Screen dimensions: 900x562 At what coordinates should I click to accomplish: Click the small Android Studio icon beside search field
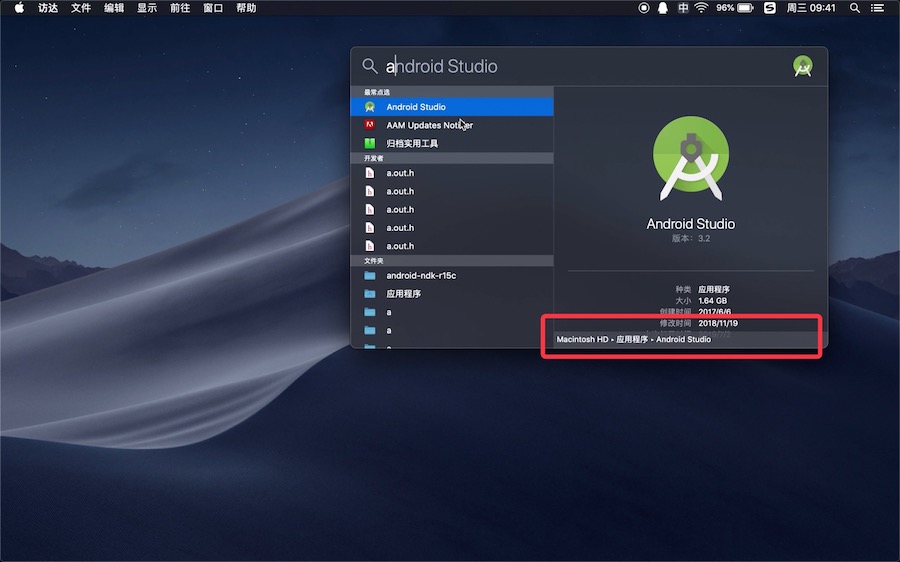click(802, 66)
